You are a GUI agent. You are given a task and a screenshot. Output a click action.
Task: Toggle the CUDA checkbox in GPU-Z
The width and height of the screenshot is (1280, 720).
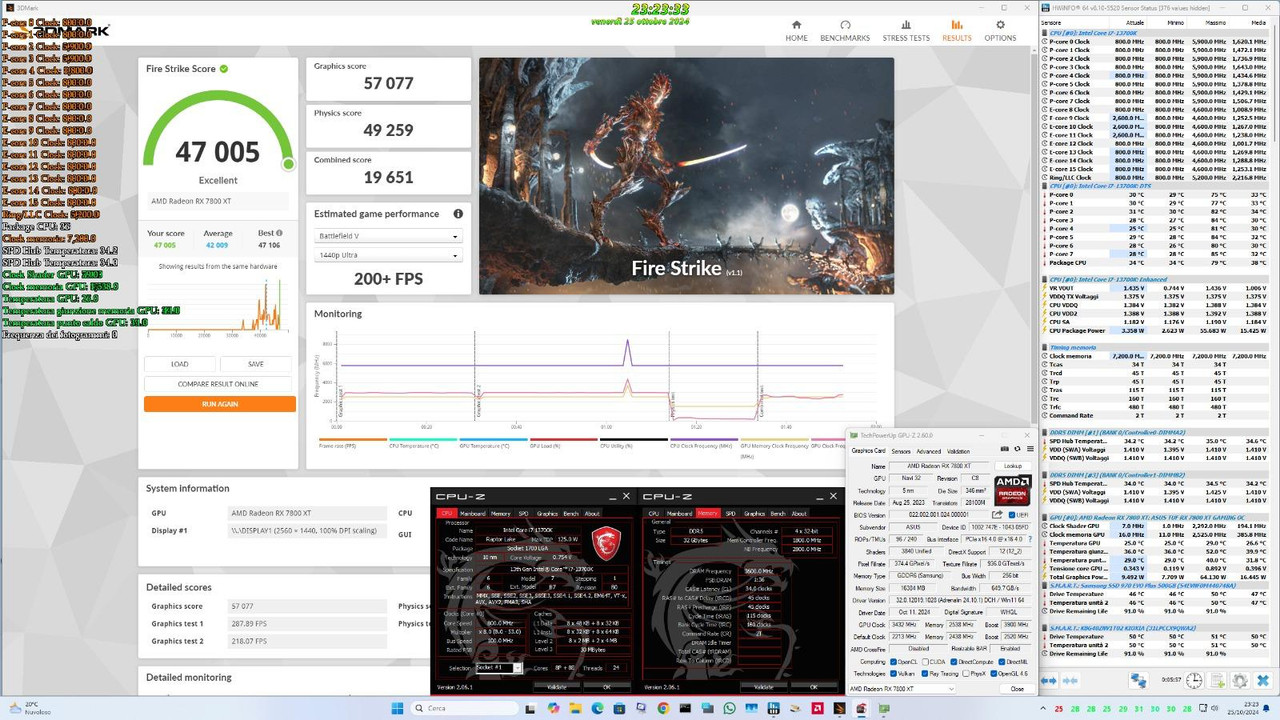[x=926, y=662]
